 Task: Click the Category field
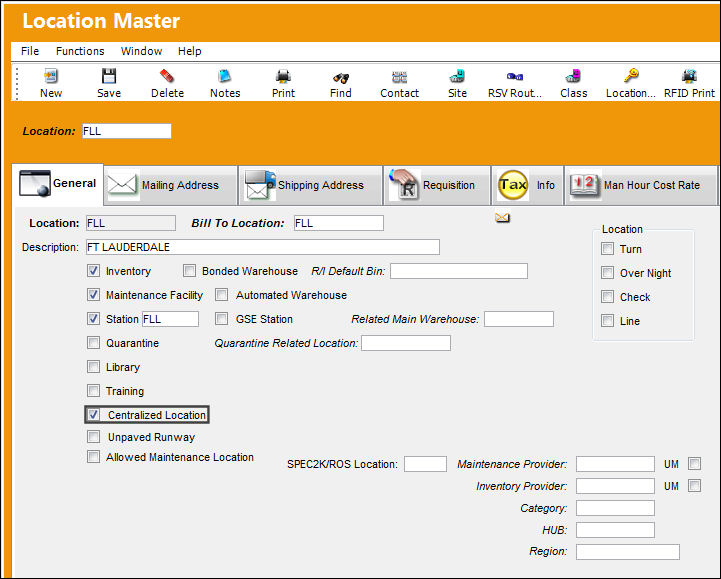615,508
